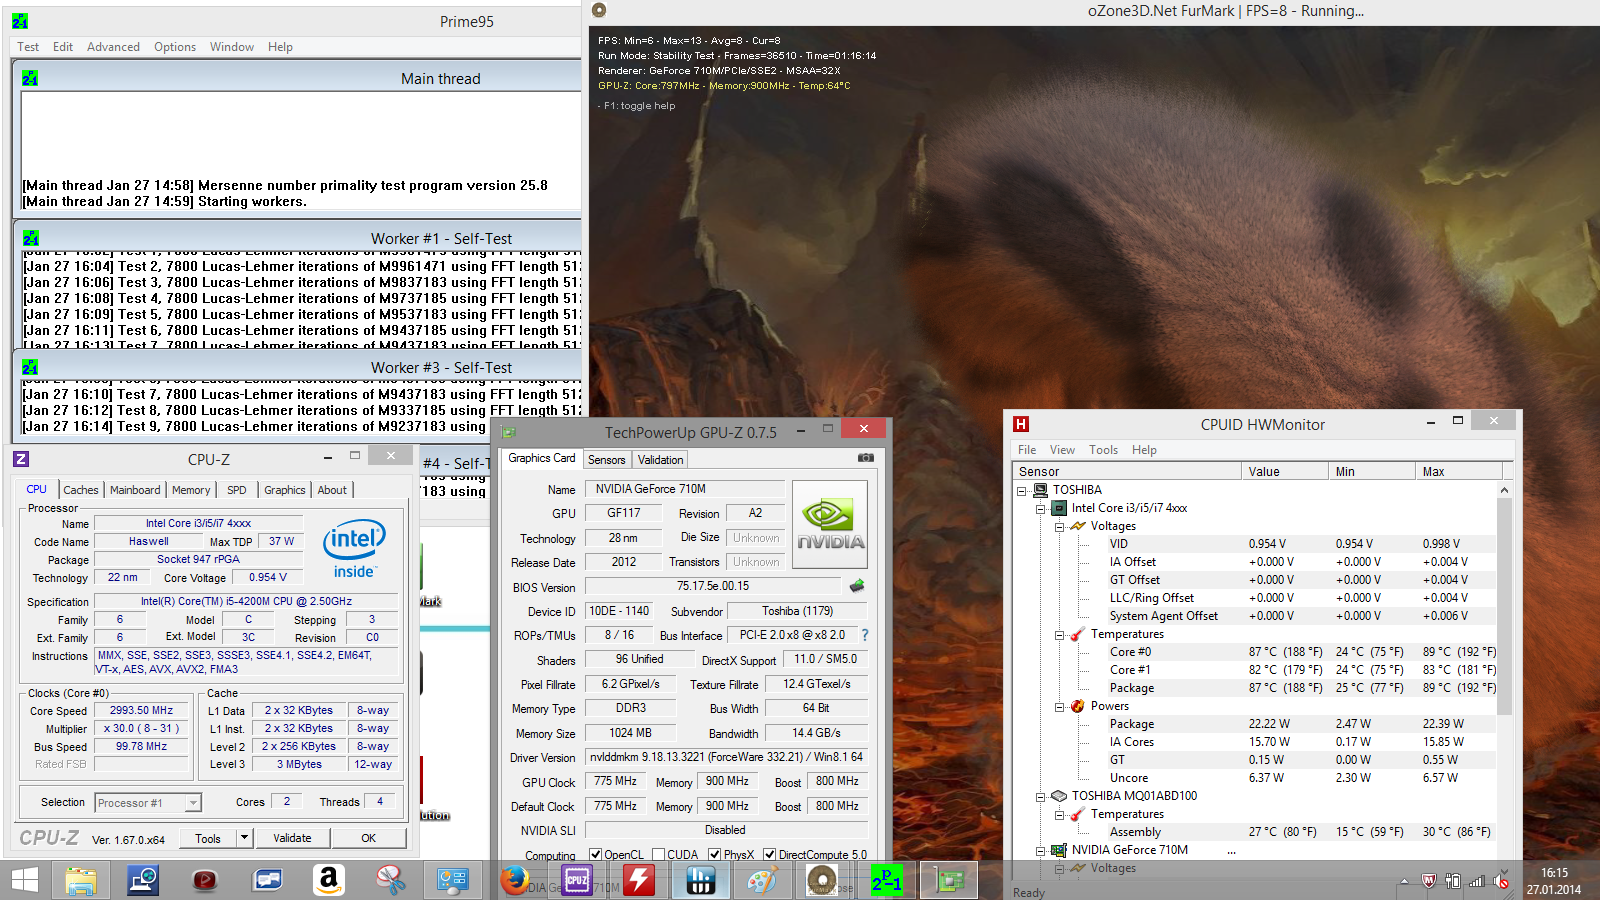The height and width of the screenshot is (900, 1600).
Task: Open the Tools menu in HWMonitor
Action: (1104, 450)
